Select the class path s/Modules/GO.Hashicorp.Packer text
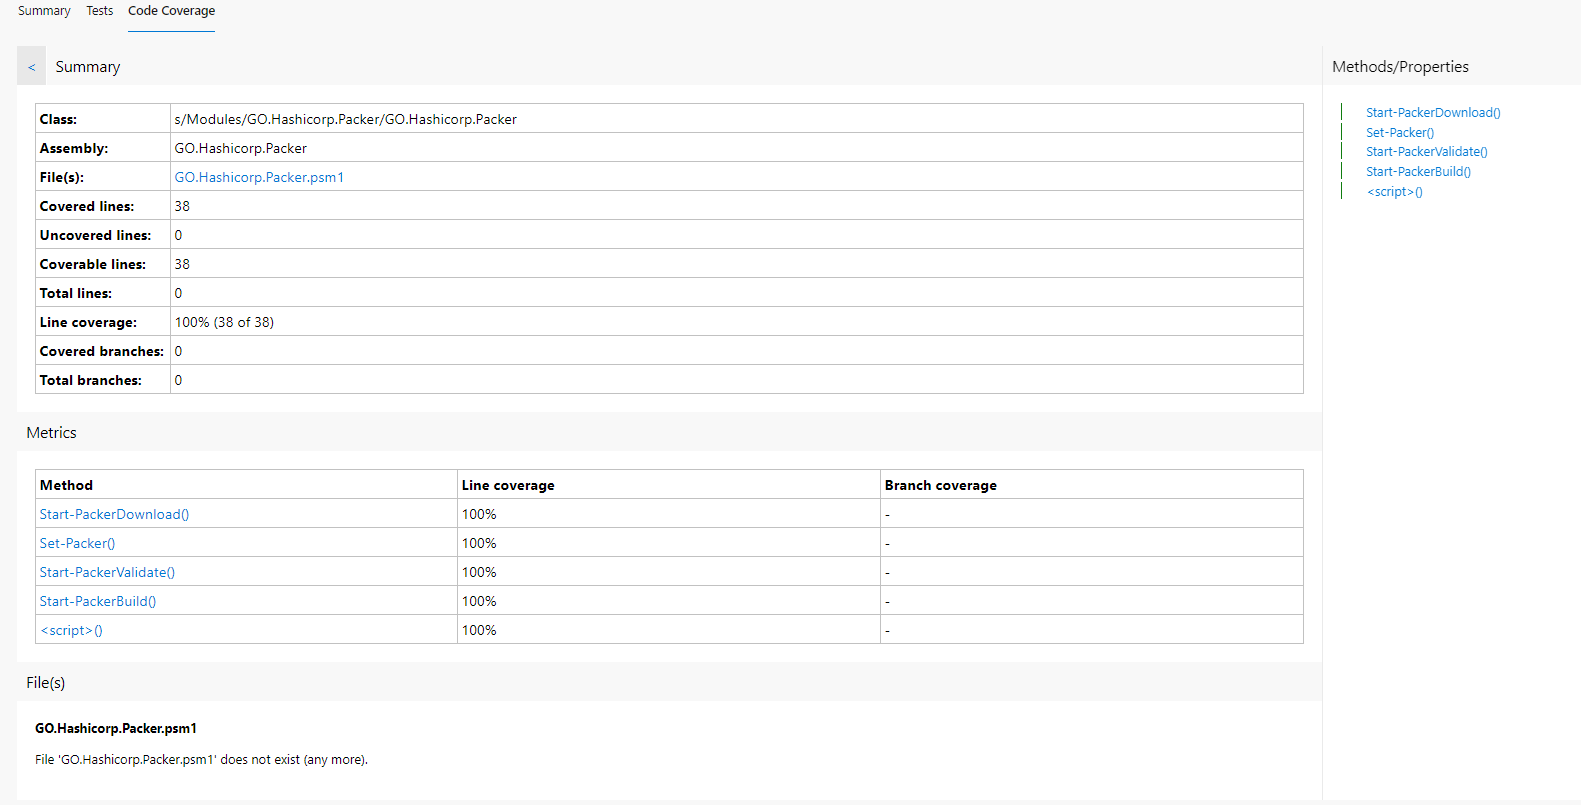This screenshot has width=1581, height=805. (346, 119)
